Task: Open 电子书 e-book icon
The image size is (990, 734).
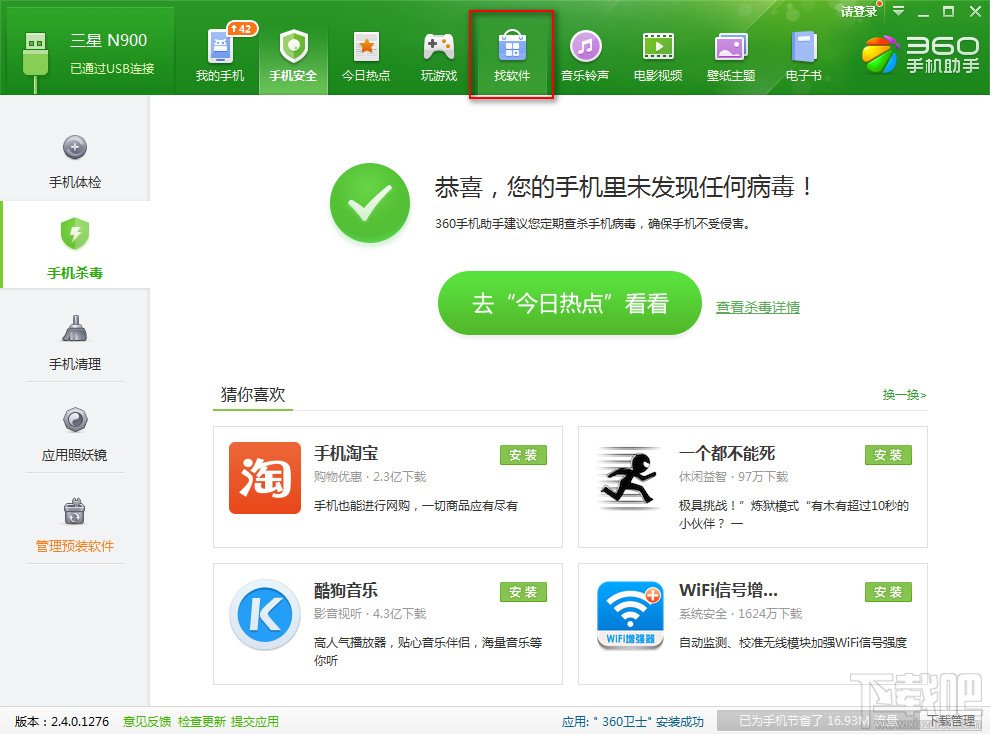Action: (x=804, y=46)
